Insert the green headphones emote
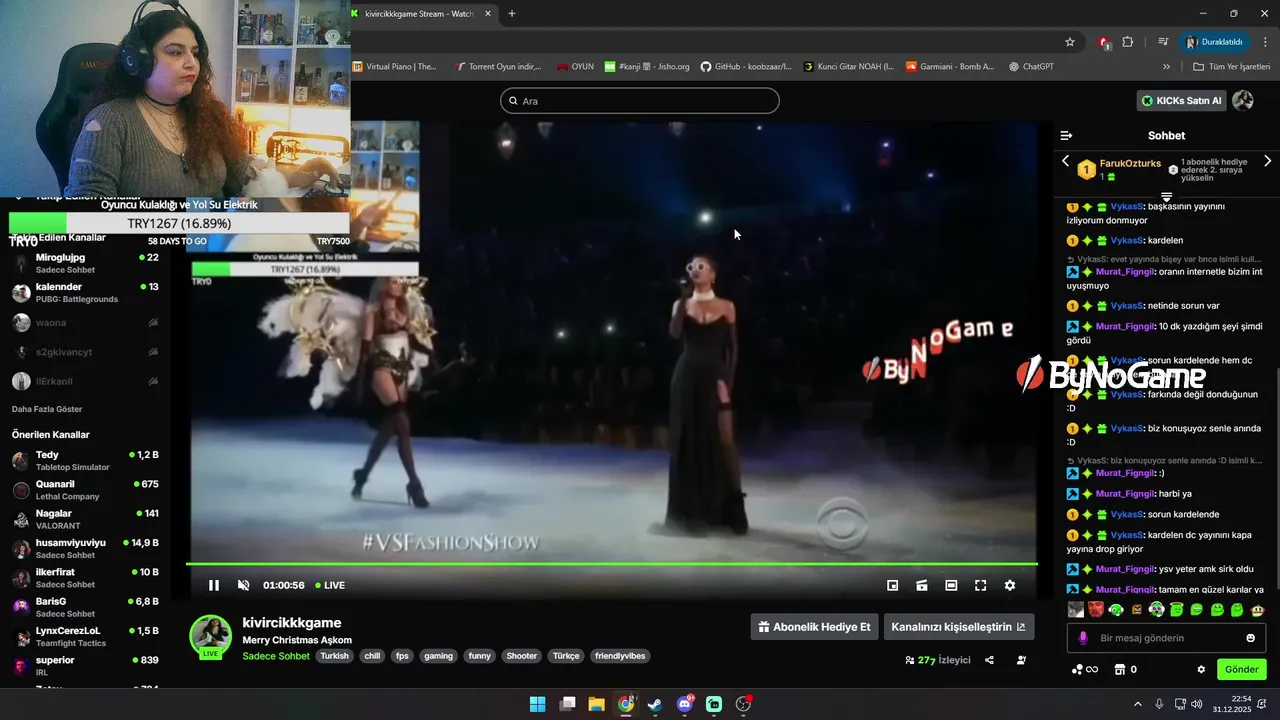Image resolution: width=1280 pixels, height=720 pixels. click(x=1116, y=609)
